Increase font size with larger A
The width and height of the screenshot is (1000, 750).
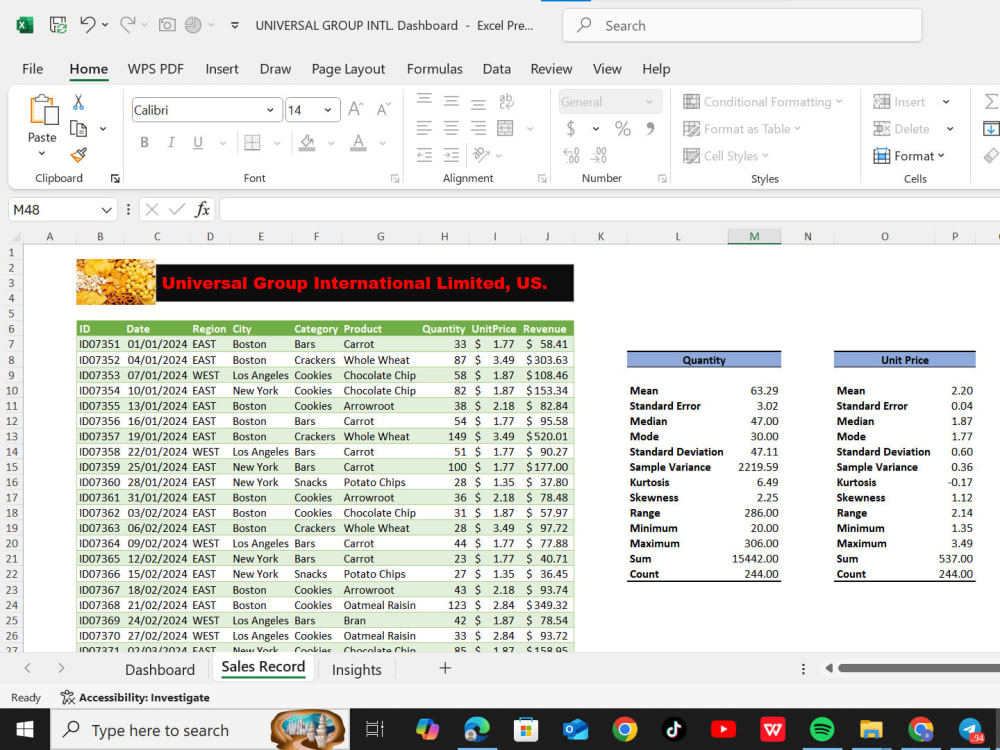point(356,110)
